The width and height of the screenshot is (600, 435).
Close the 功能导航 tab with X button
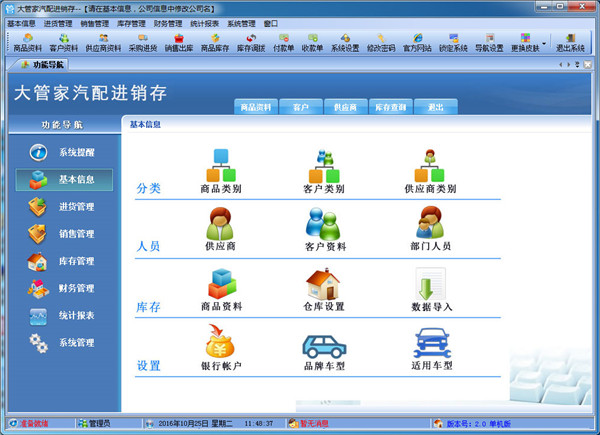587,65
